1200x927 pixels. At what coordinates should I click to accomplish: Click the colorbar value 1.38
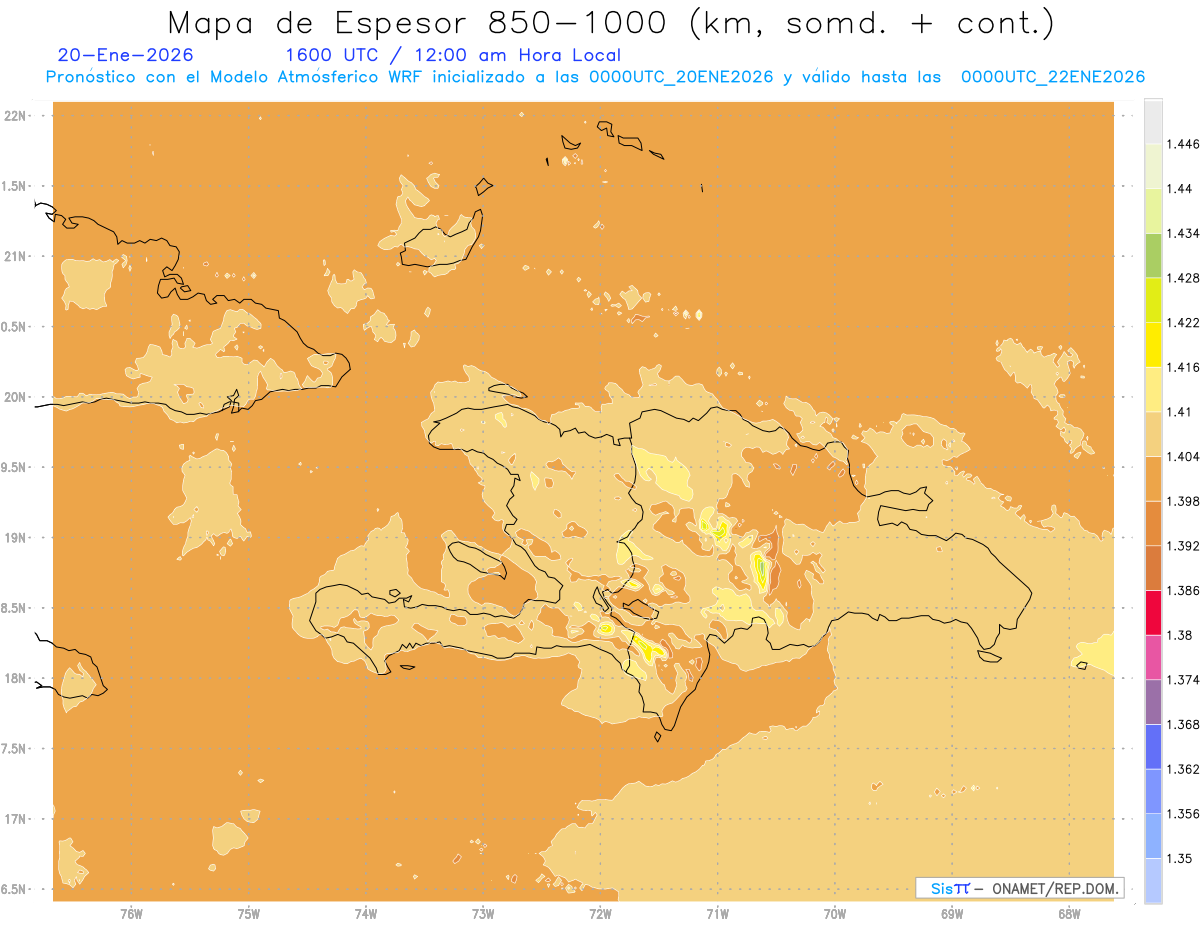click(x=1180, y=635)
